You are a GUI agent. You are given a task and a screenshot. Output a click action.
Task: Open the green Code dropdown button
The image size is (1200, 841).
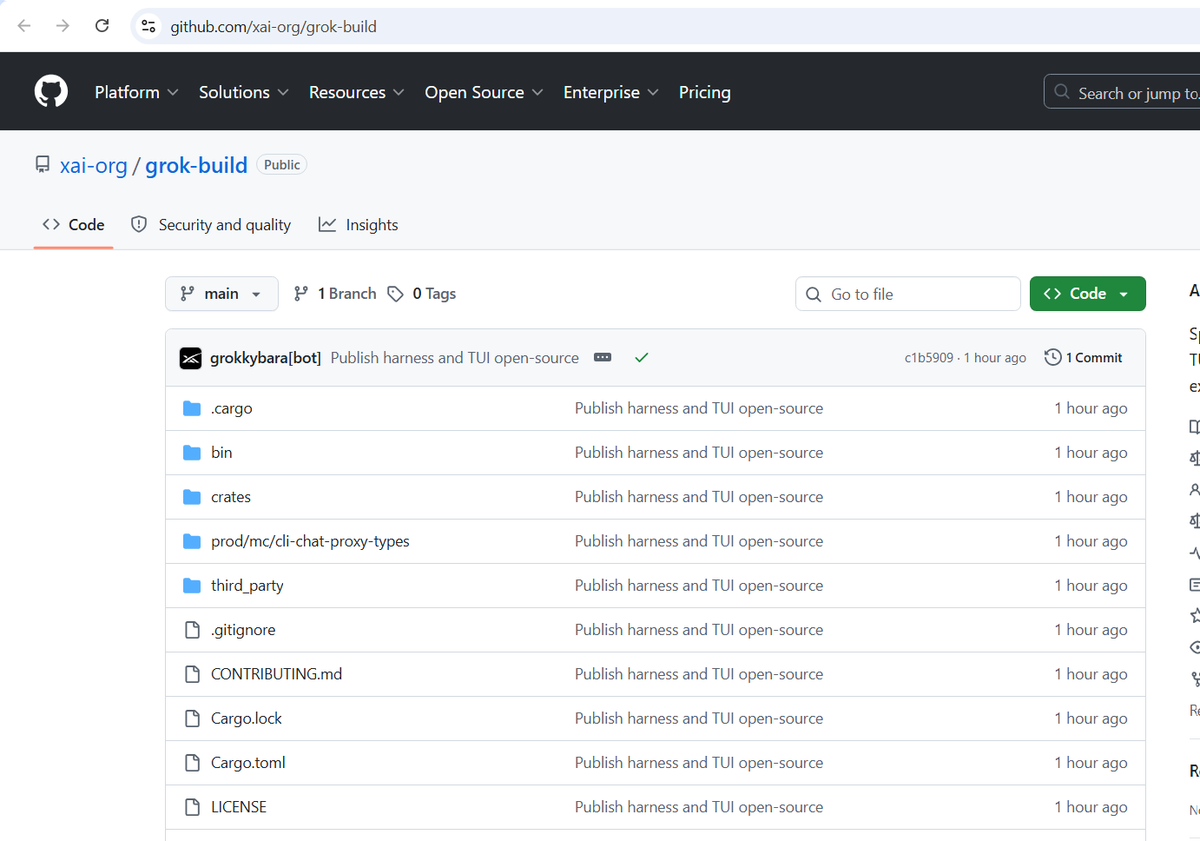pos(1088,294)
